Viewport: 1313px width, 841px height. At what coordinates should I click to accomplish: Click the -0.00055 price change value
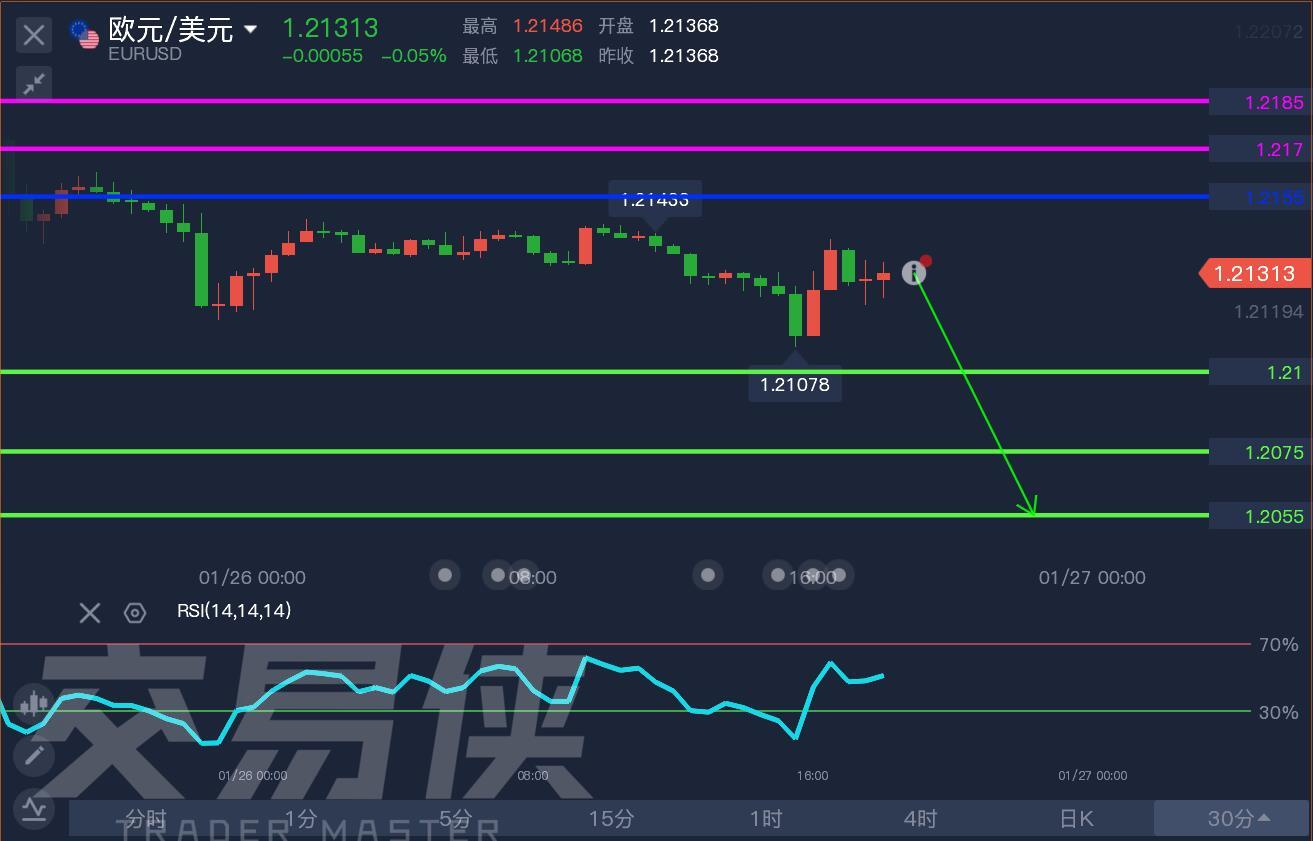pos(322,56)
